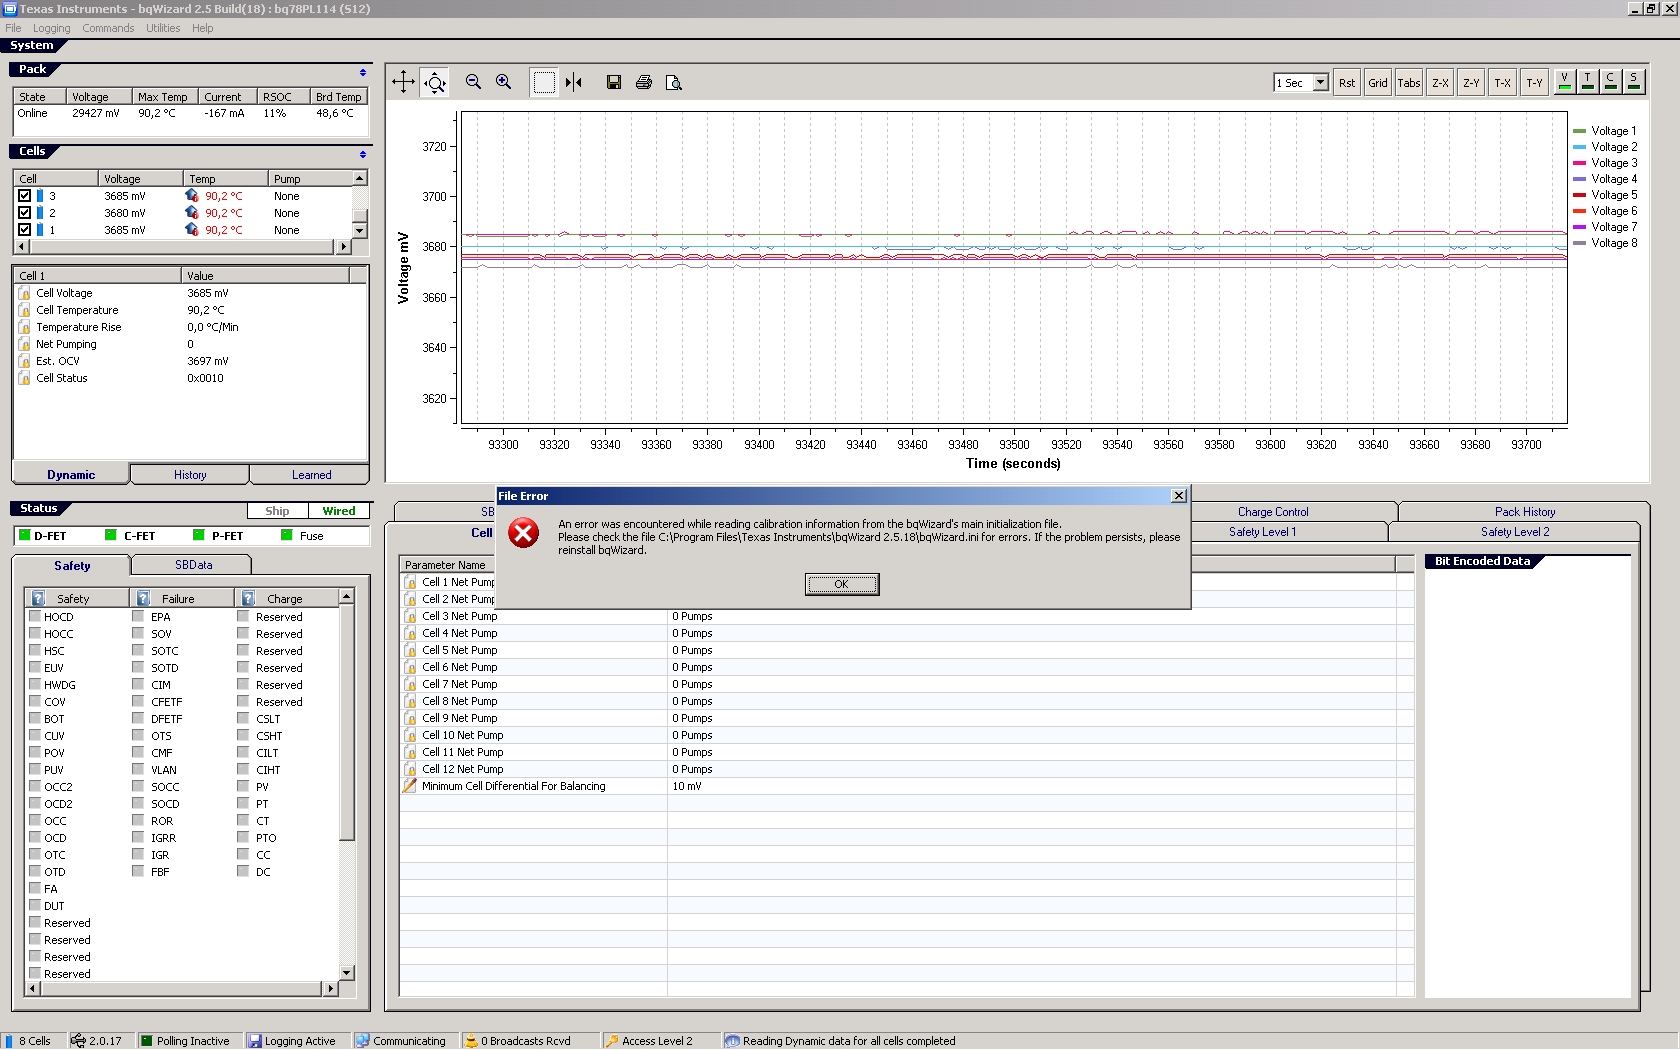Open the File menu
The width and height of the screenshot is (1680, 1050).
[13, 28]
